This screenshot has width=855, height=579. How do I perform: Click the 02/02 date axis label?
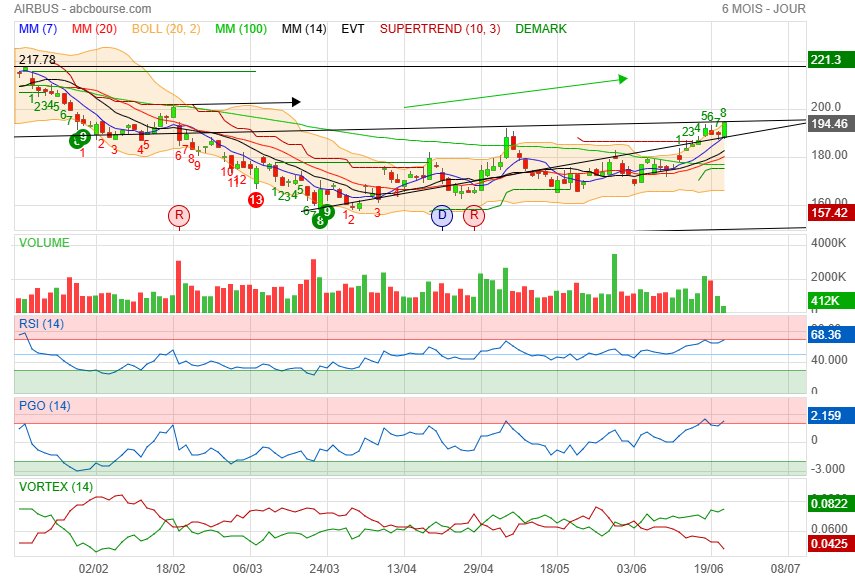click(93, 569)
